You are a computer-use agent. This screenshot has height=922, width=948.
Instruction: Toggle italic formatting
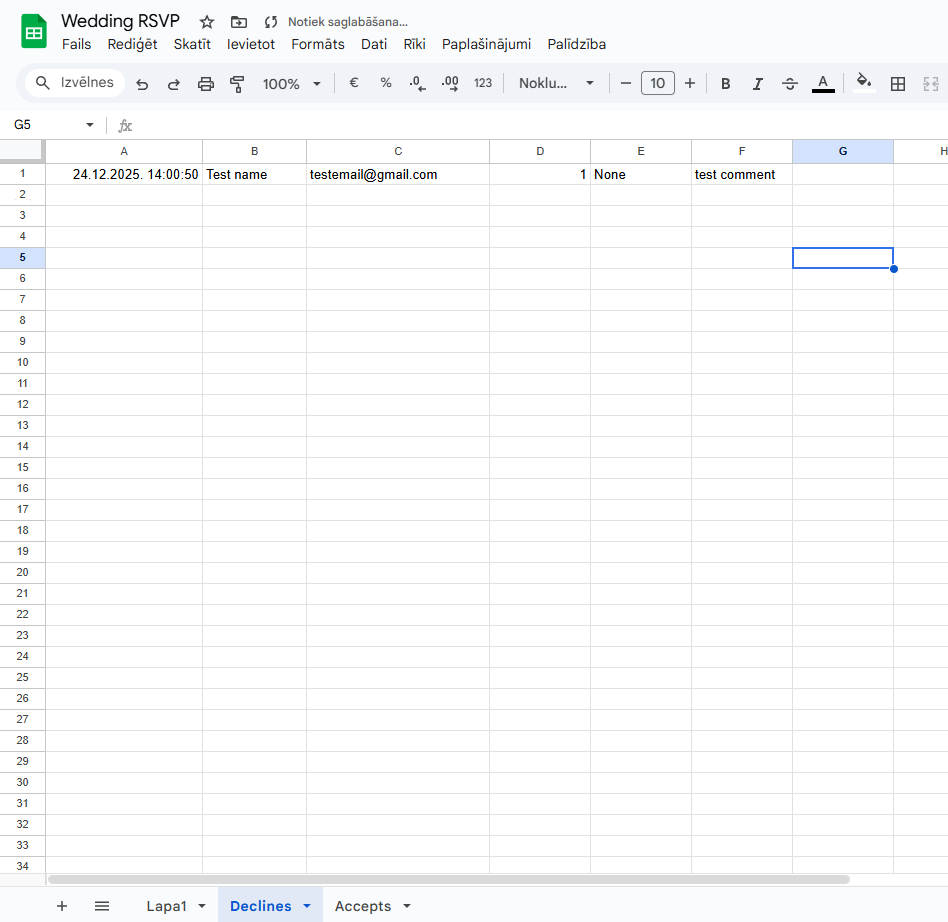tap(758, 84)
